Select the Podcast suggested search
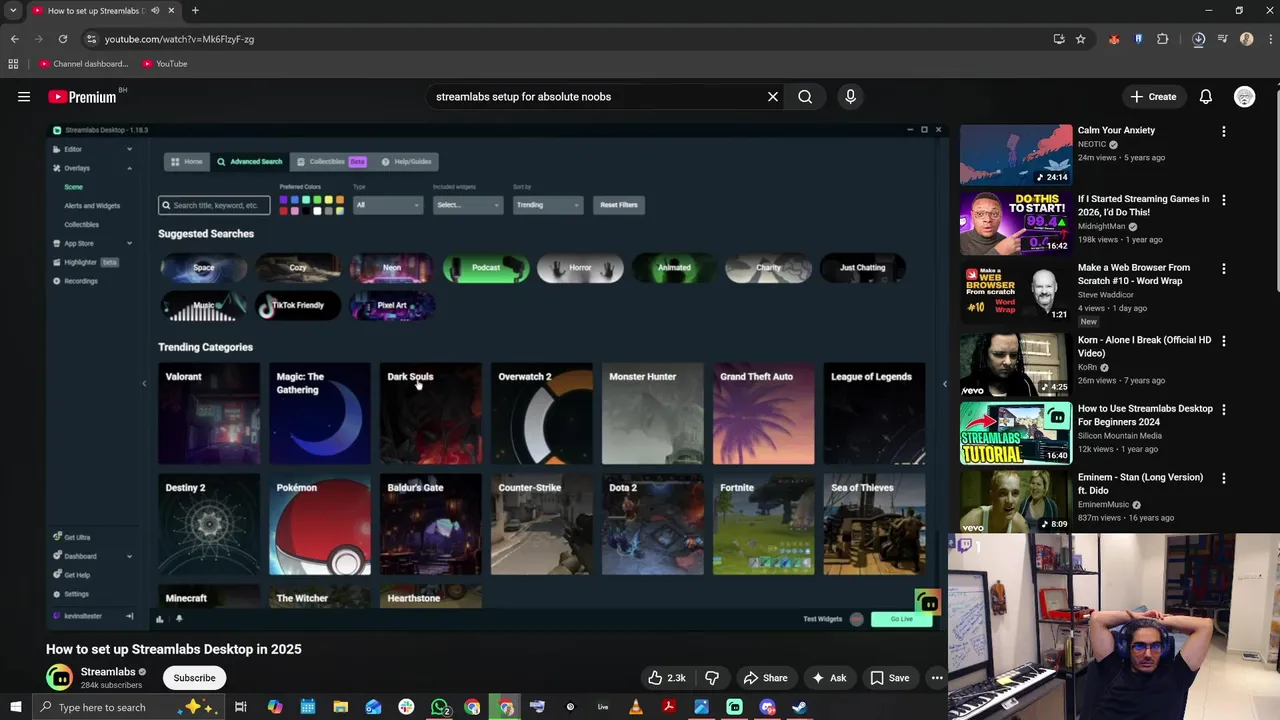1280x720 pixels. coord(486,268)
